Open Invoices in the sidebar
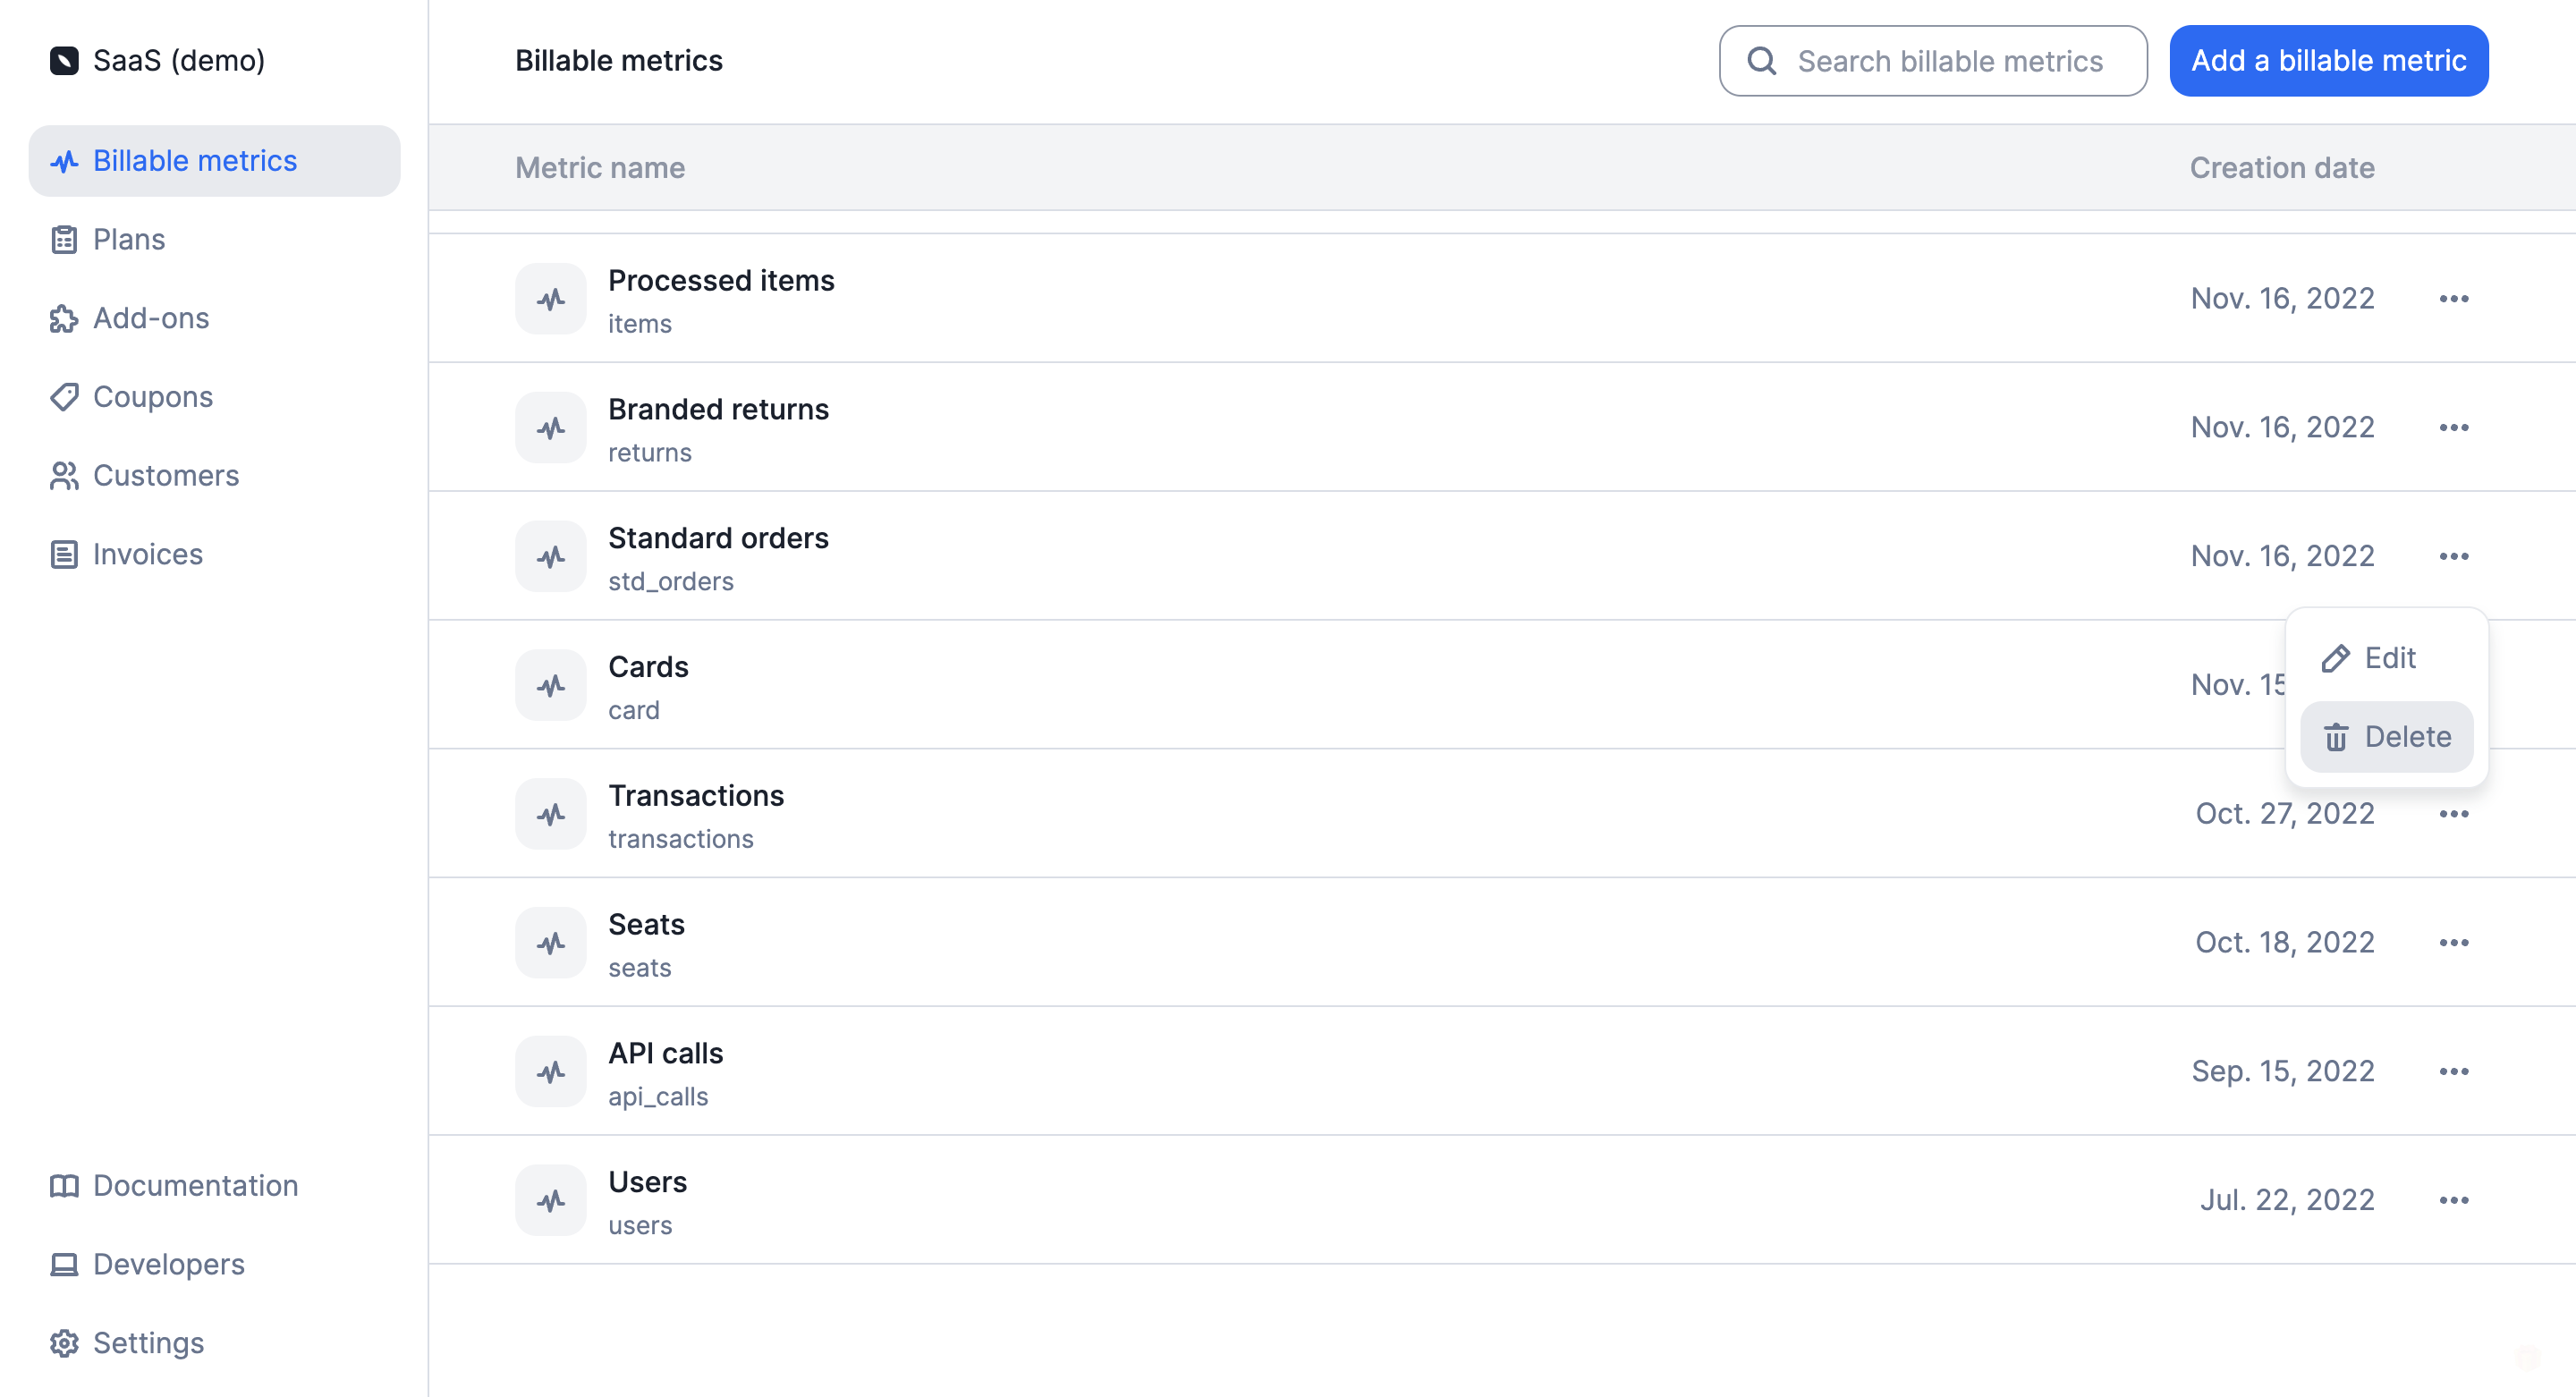The height and width of the screenshot is (1397, 2576). pos(147,554)
